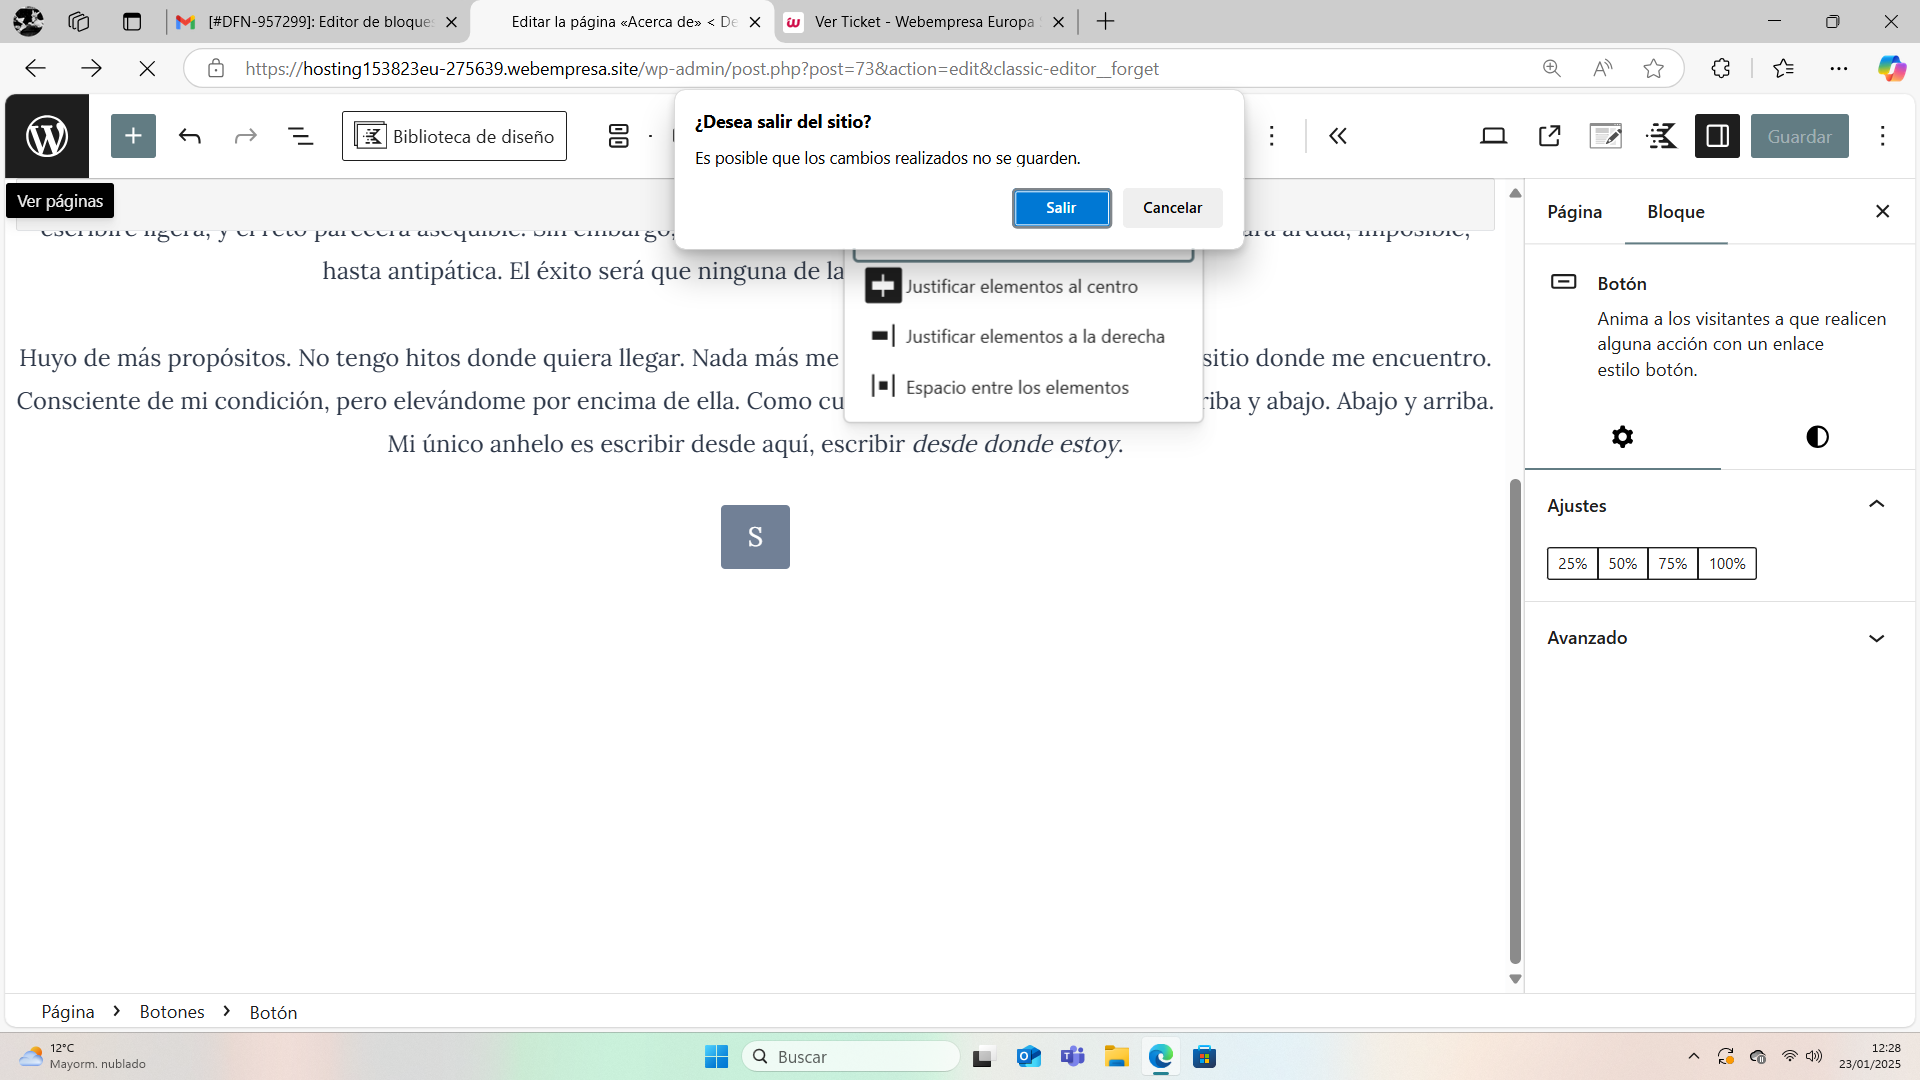The width and height of the screenshot is (1920, 1080).
Task: Open File Explorer from the taskbar
Action: [1116, 1057]
